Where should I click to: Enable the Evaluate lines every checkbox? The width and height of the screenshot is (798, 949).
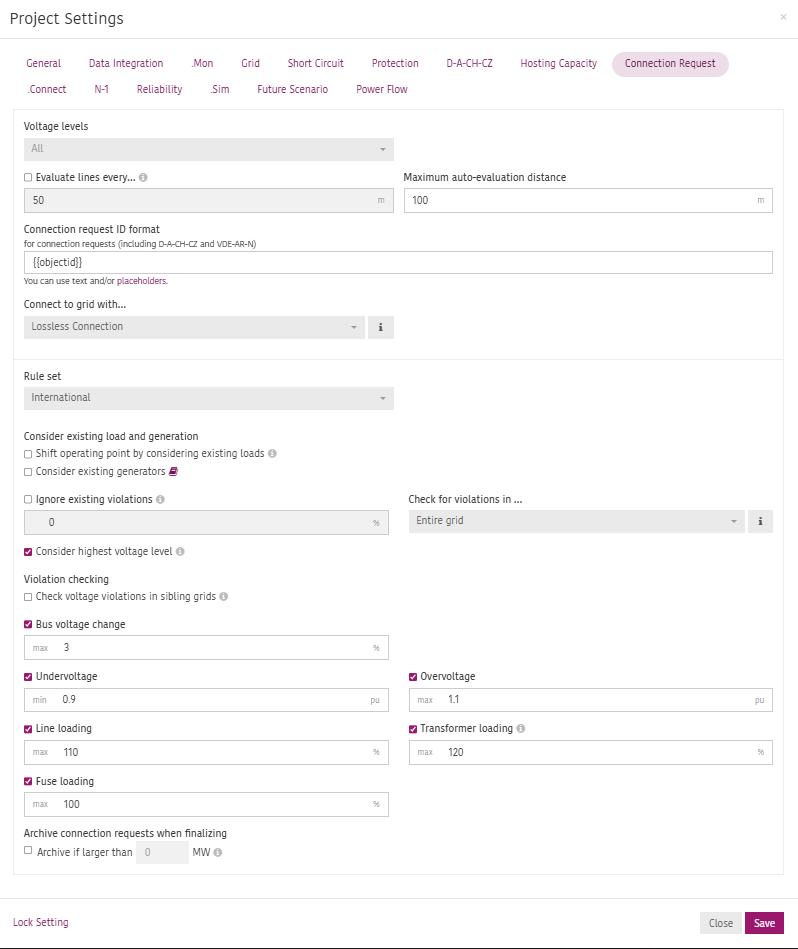[x=28, y=177]
